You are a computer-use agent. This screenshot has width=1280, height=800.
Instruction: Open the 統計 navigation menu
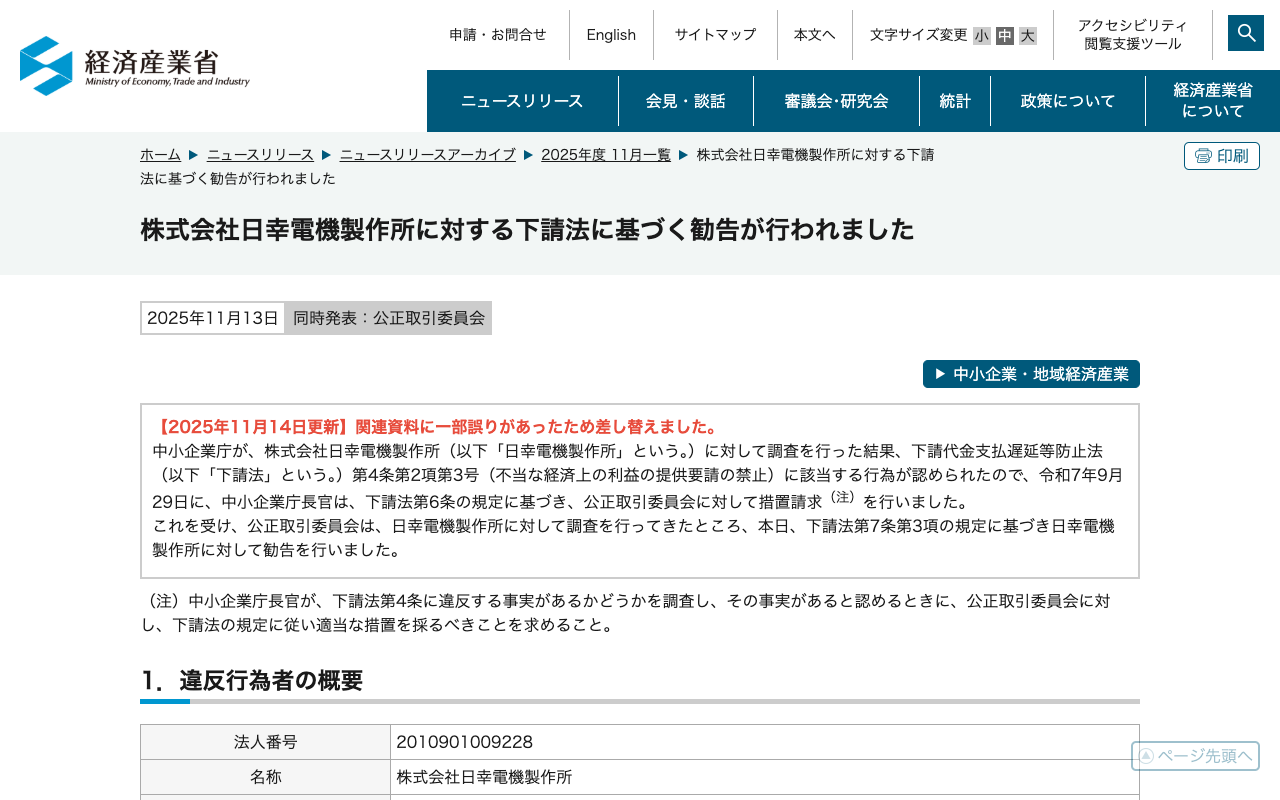click(x=955, y=101)
